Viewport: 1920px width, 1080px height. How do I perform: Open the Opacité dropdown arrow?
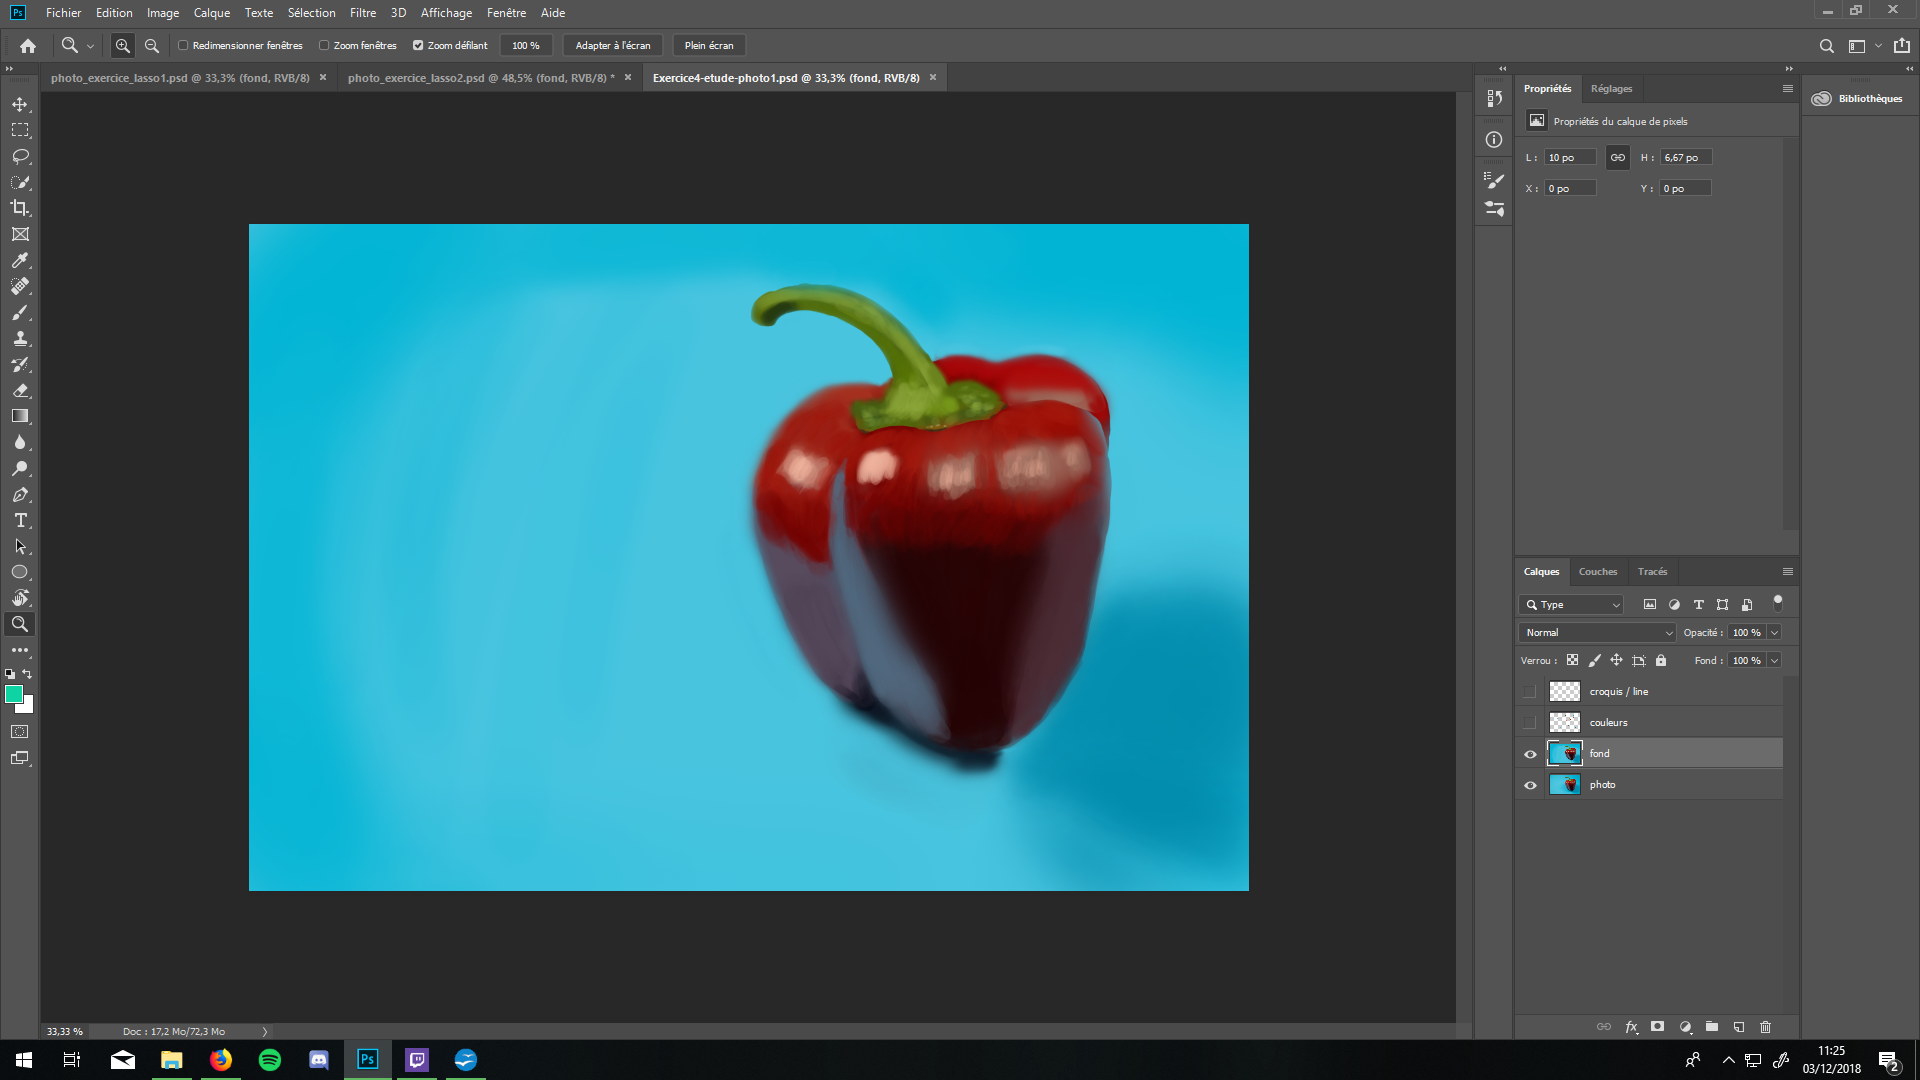(x=1775, y=632)
